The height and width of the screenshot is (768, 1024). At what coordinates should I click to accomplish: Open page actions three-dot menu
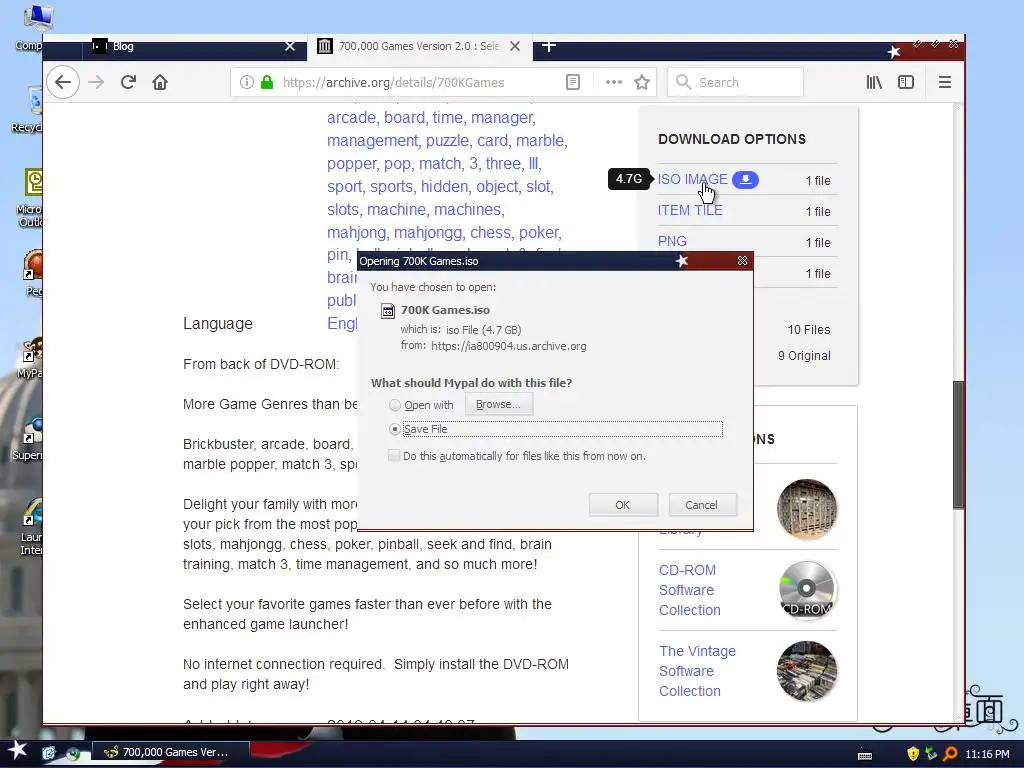(613, 82)
